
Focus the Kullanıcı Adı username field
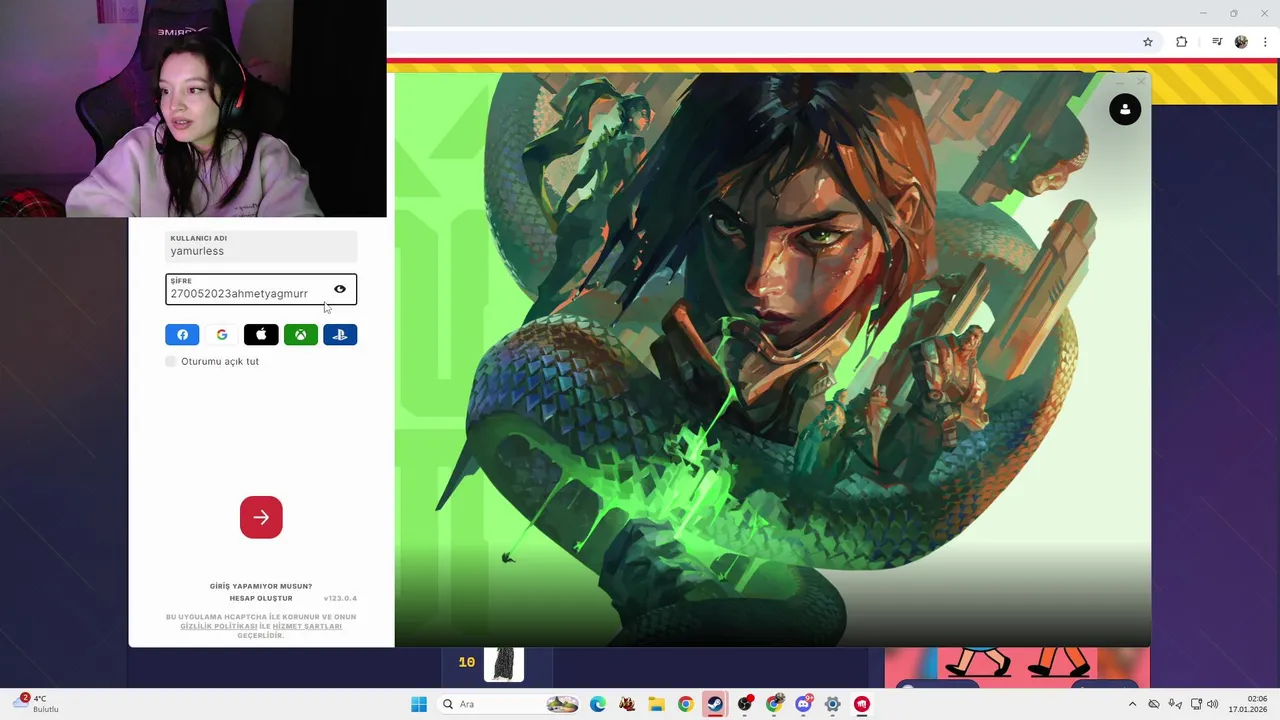261,246
